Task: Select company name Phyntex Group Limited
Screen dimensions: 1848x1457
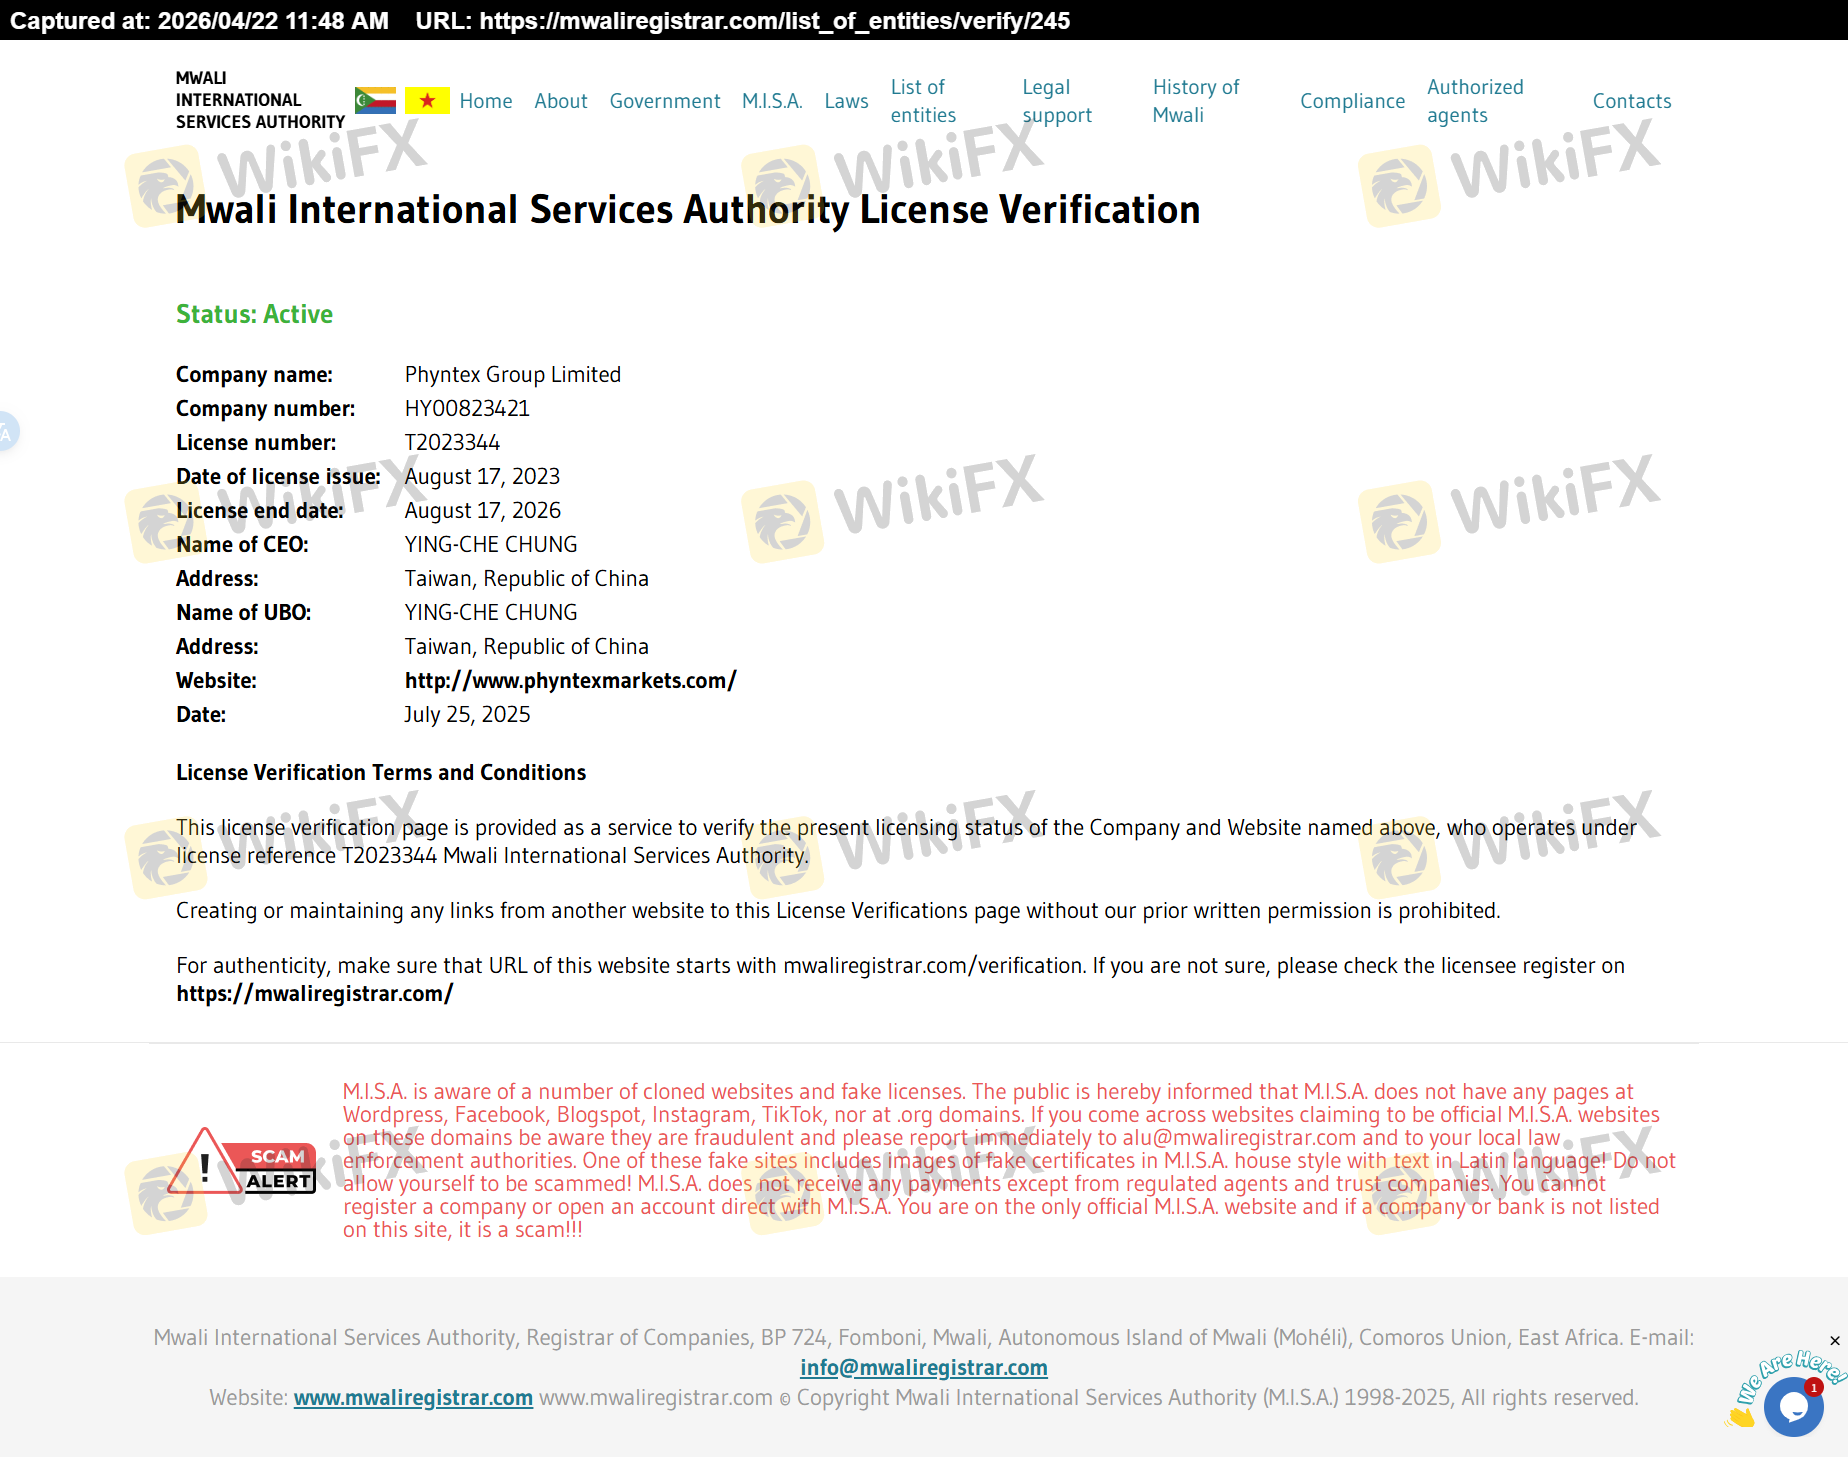Action: (513, 375)
